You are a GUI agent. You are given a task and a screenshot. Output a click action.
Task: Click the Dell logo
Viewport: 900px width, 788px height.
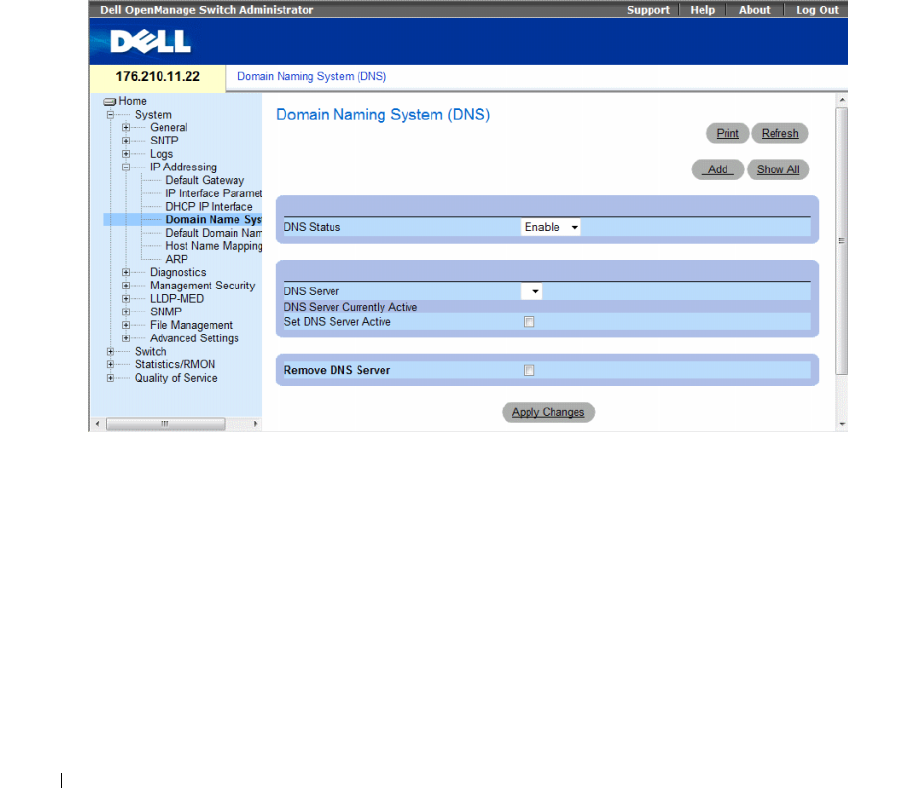click(x=150, y=41)
